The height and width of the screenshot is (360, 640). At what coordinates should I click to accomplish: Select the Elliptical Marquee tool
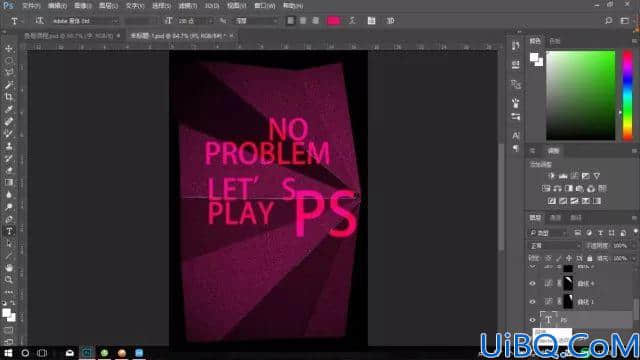(x=9, y=61)
